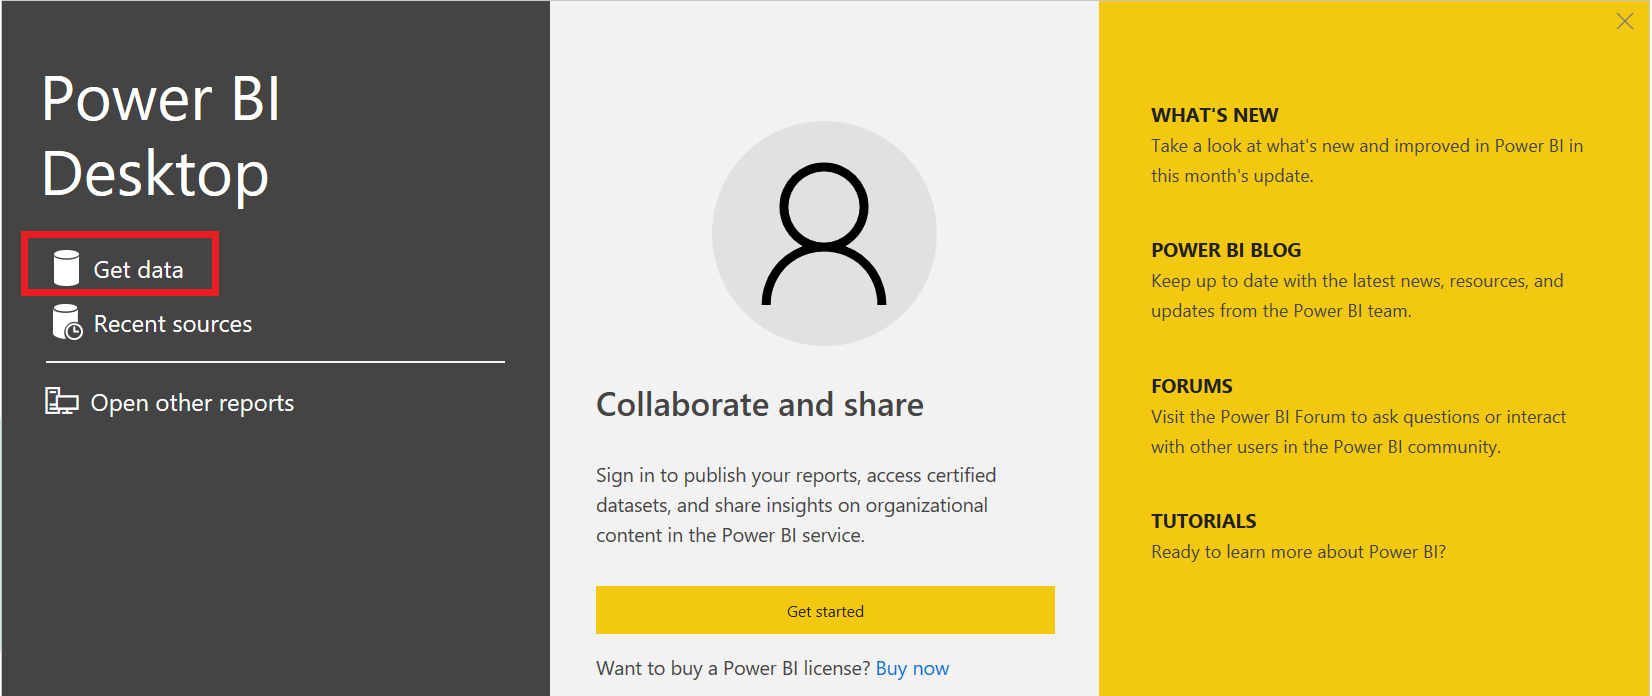The width and height of the screenshot is (1652, 696).
Task: Click the tutorials description text
Action: point(1298,551)
